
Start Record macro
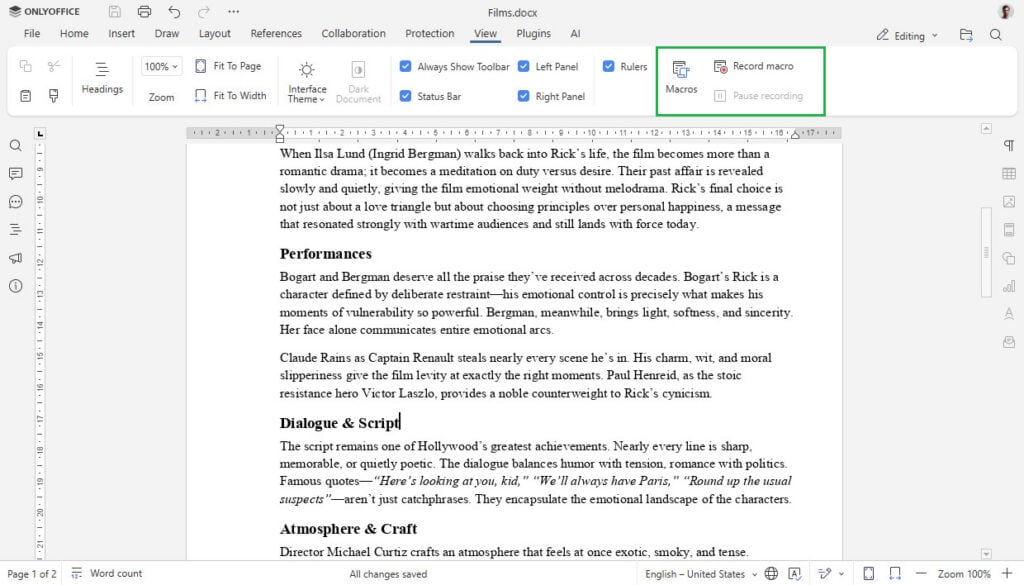[756, 65]
